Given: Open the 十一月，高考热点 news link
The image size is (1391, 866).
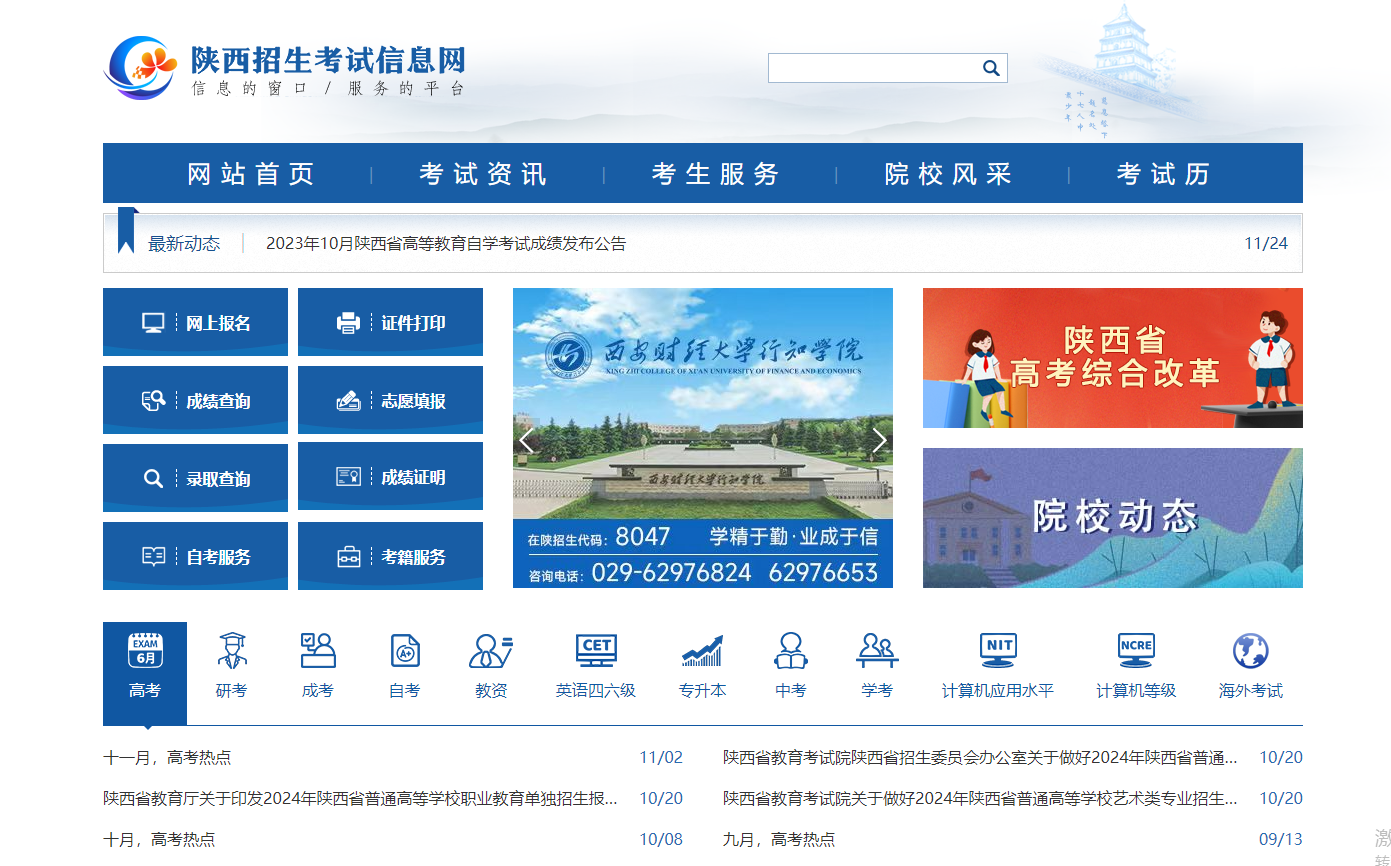Looking at the screenshot, I should click(x=167, y=757).
